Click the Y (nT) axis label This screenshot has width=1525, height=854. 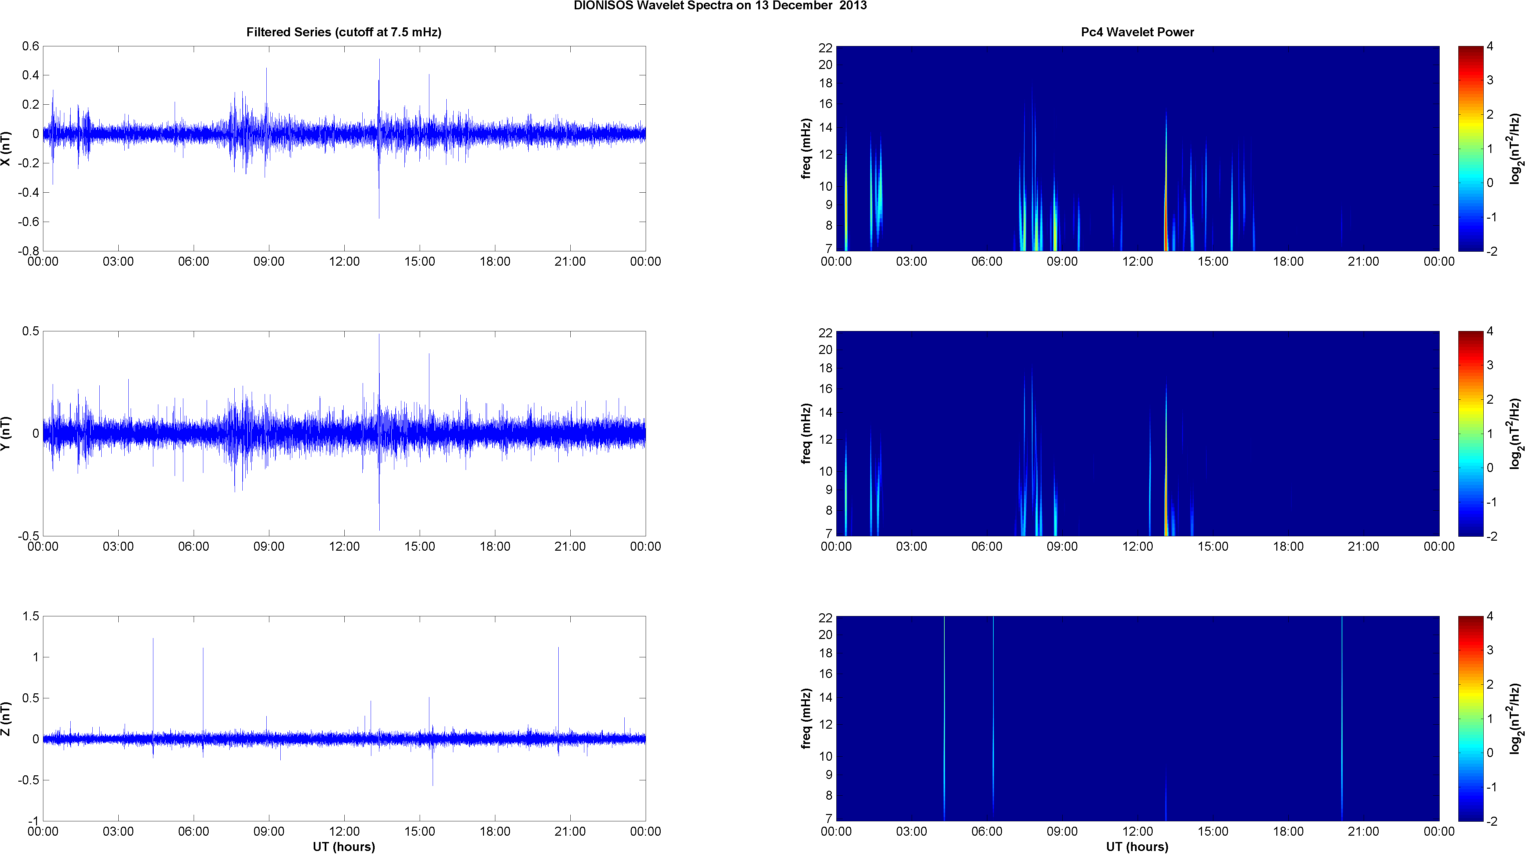[7, 433]
